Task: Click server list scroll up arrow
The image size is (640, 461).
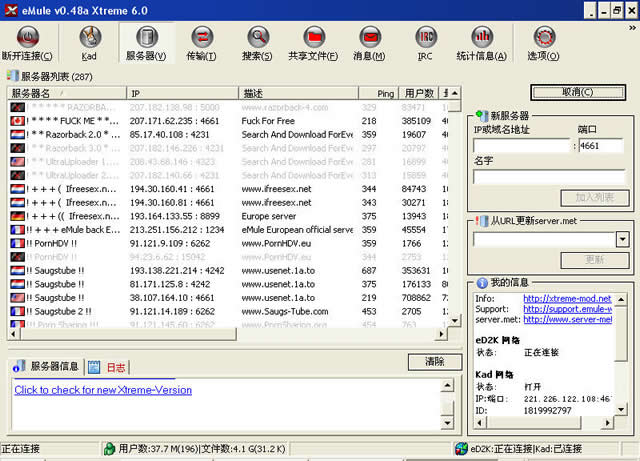Action: coord(455,94)
